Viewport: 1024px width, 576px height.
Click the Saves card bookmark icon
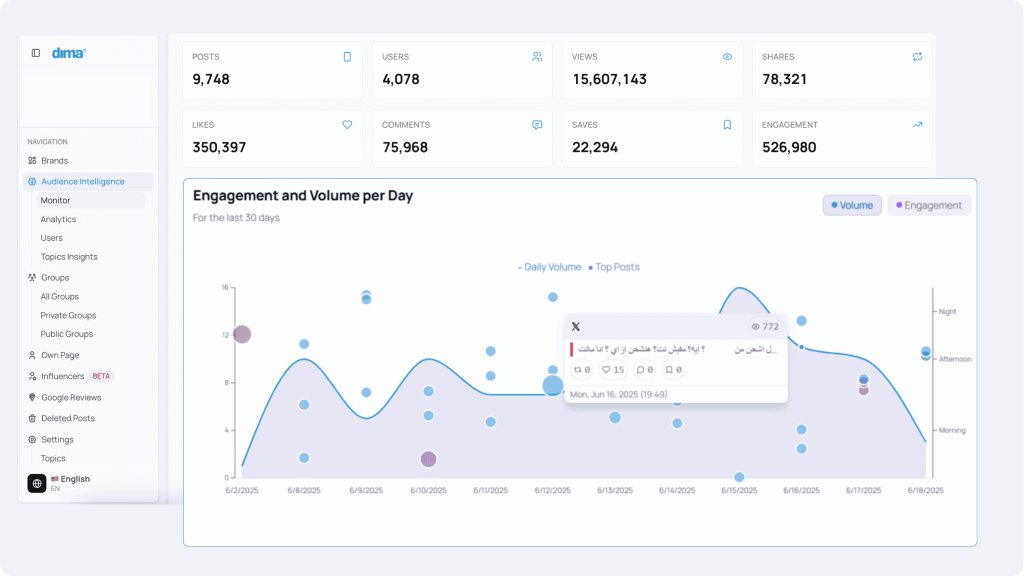click(x=727, y=125)
